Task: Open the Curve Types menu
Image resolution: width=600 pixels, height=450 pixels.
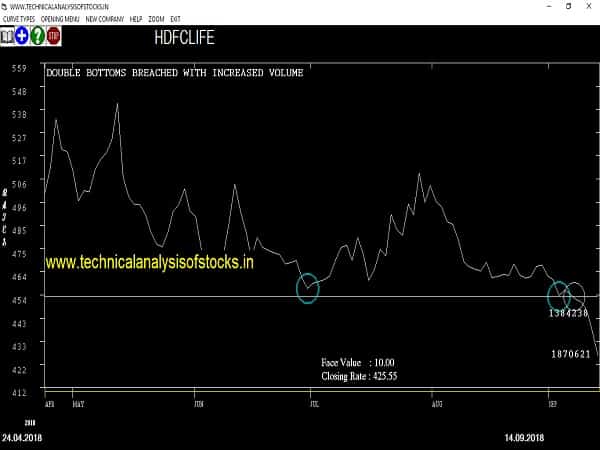Action: point(18,19)
